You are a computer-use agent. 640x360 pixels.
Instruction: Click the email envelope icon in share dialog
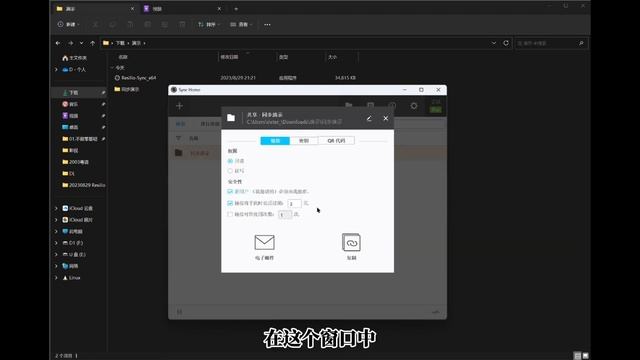[264, 242]
